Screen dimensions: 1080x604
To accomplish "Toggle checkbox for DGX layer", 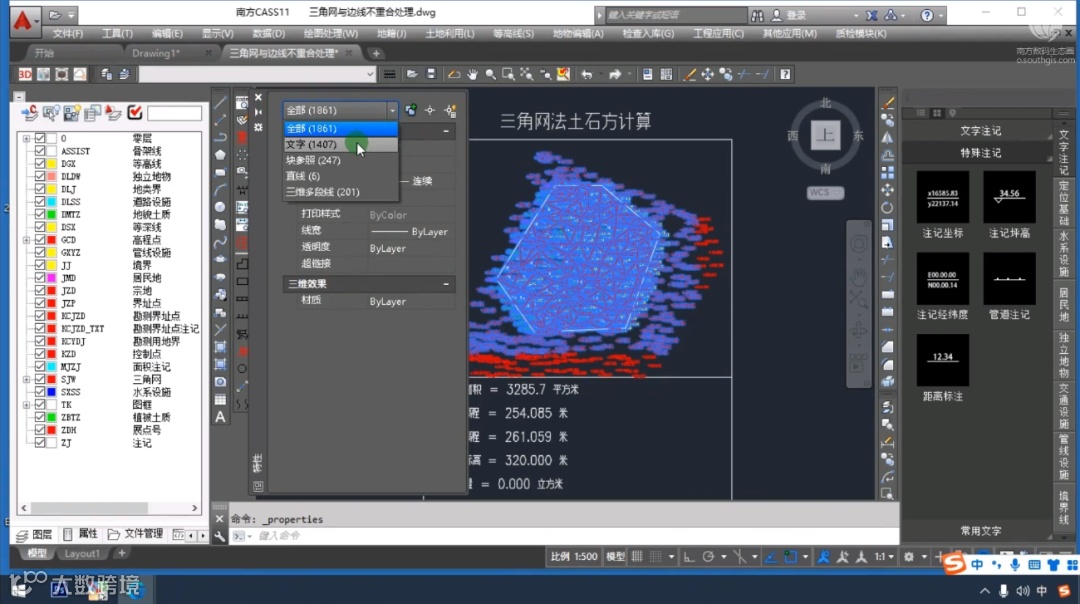I will tap(40, 164).
